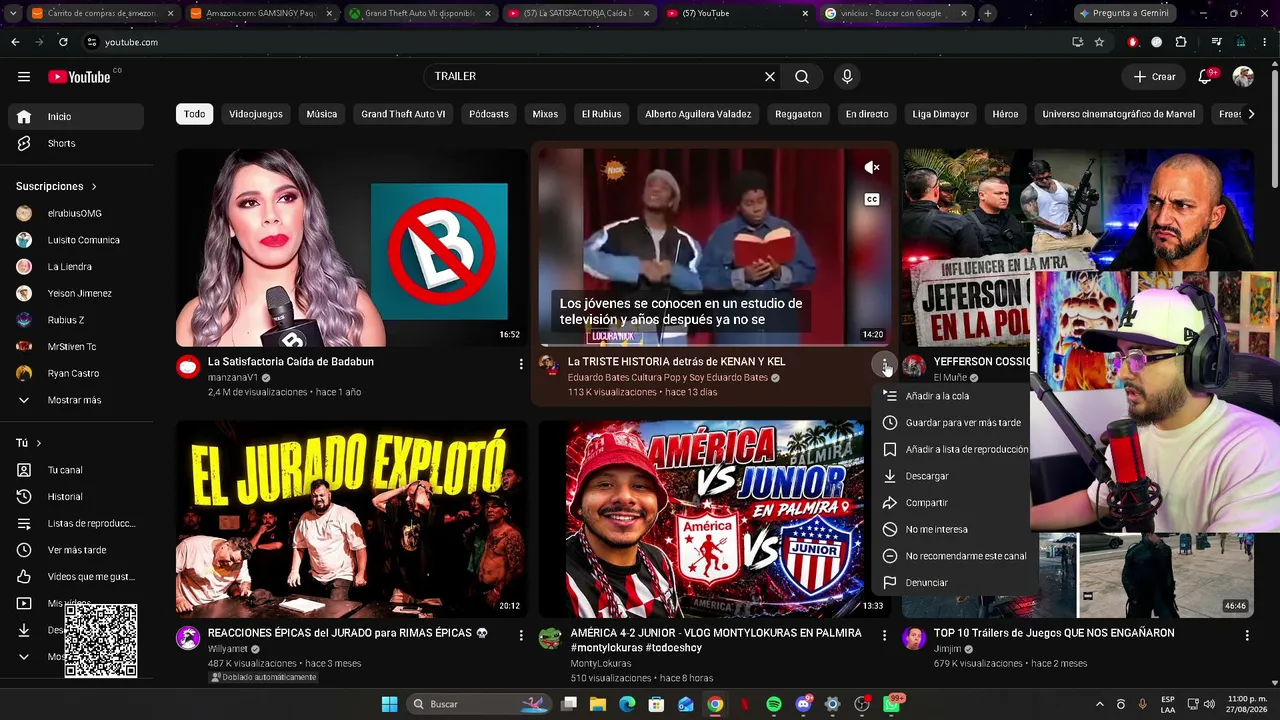Expand the Suscripciones section chevron
Screen dimensions: 1280x720
click(94, 187)
